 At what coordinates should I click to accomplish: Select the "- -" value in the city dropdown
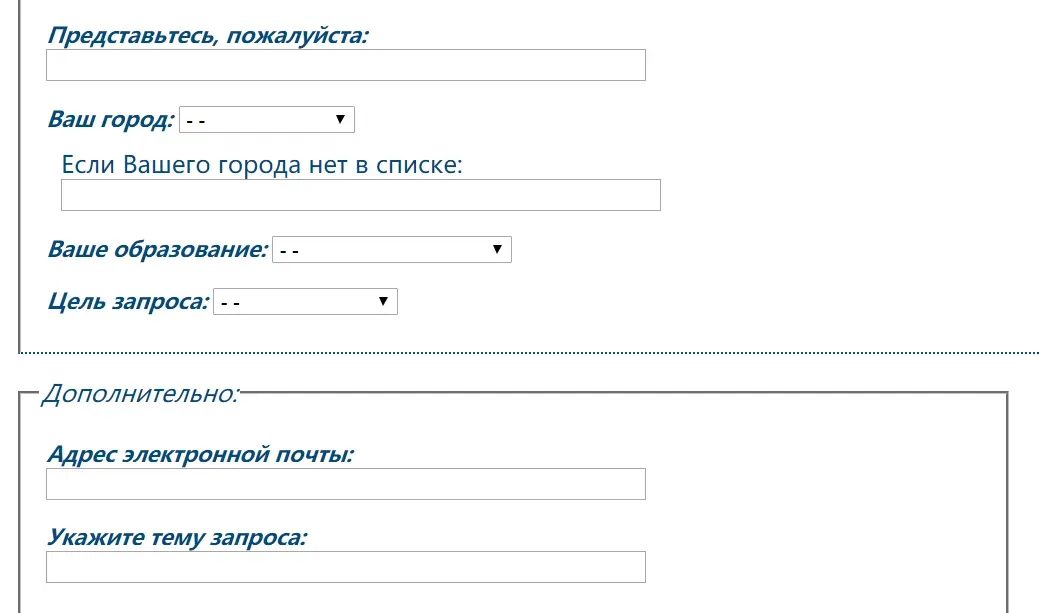(x=195, y=121)
